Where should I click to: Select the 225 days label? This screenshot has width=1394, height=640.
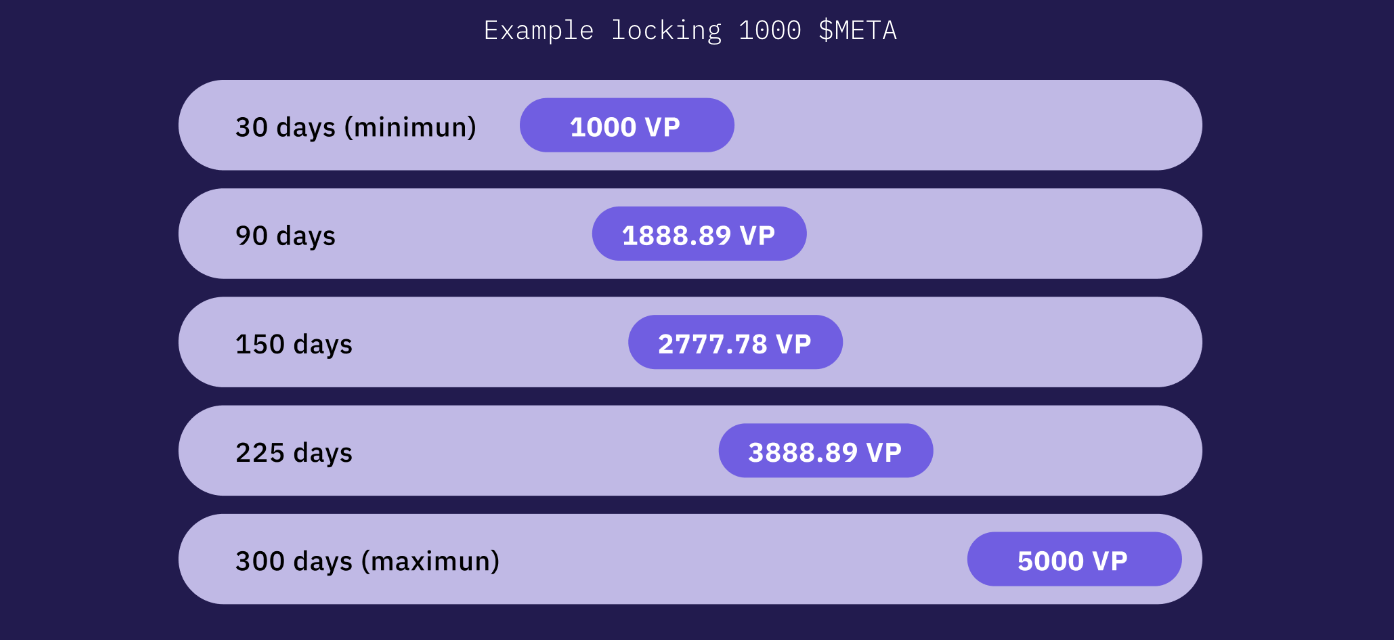tap(294, 452)
